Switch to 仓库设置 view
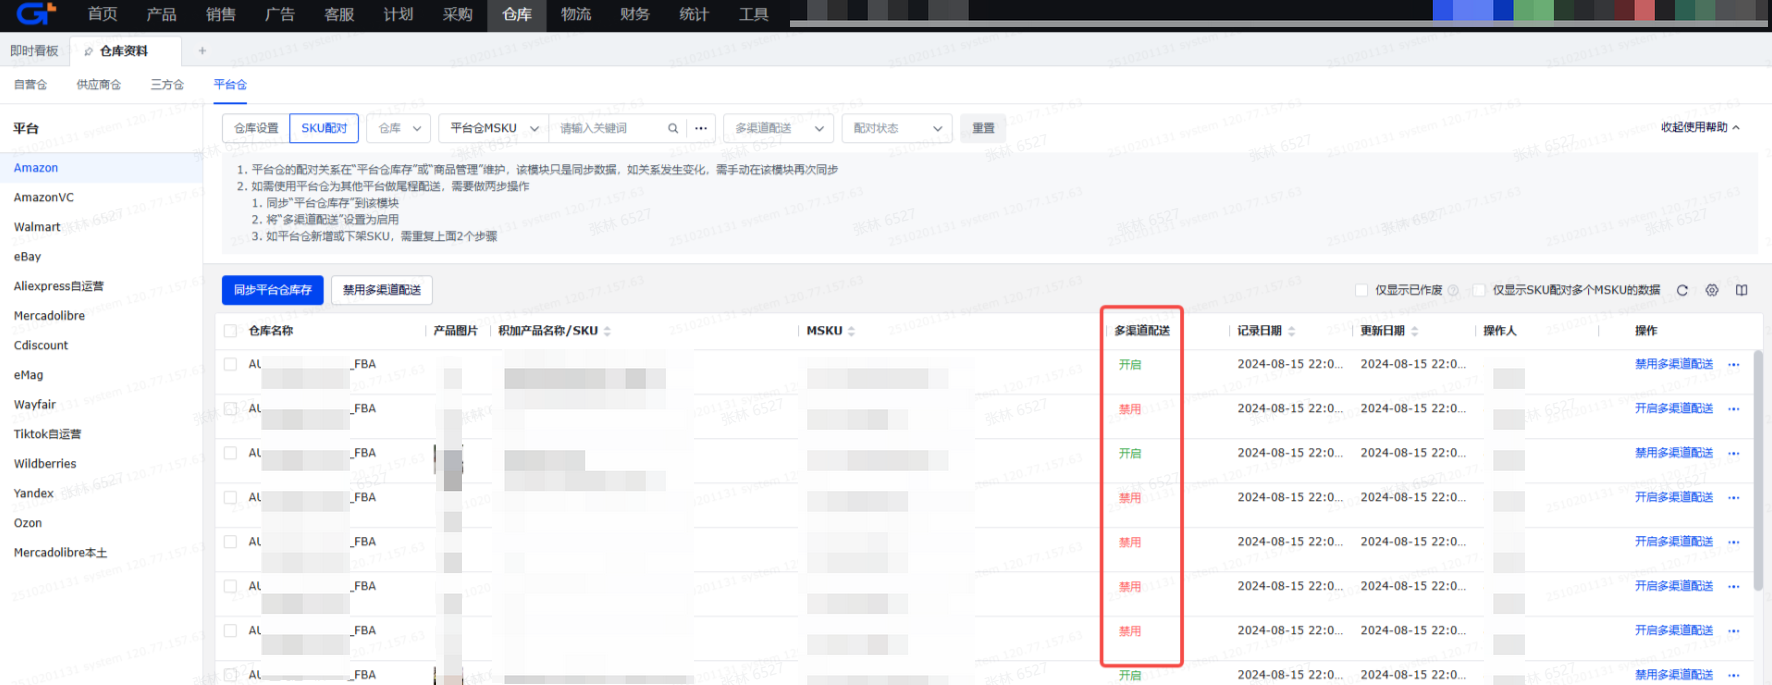Screen dimensions: 1772x685 click(256, 128)
